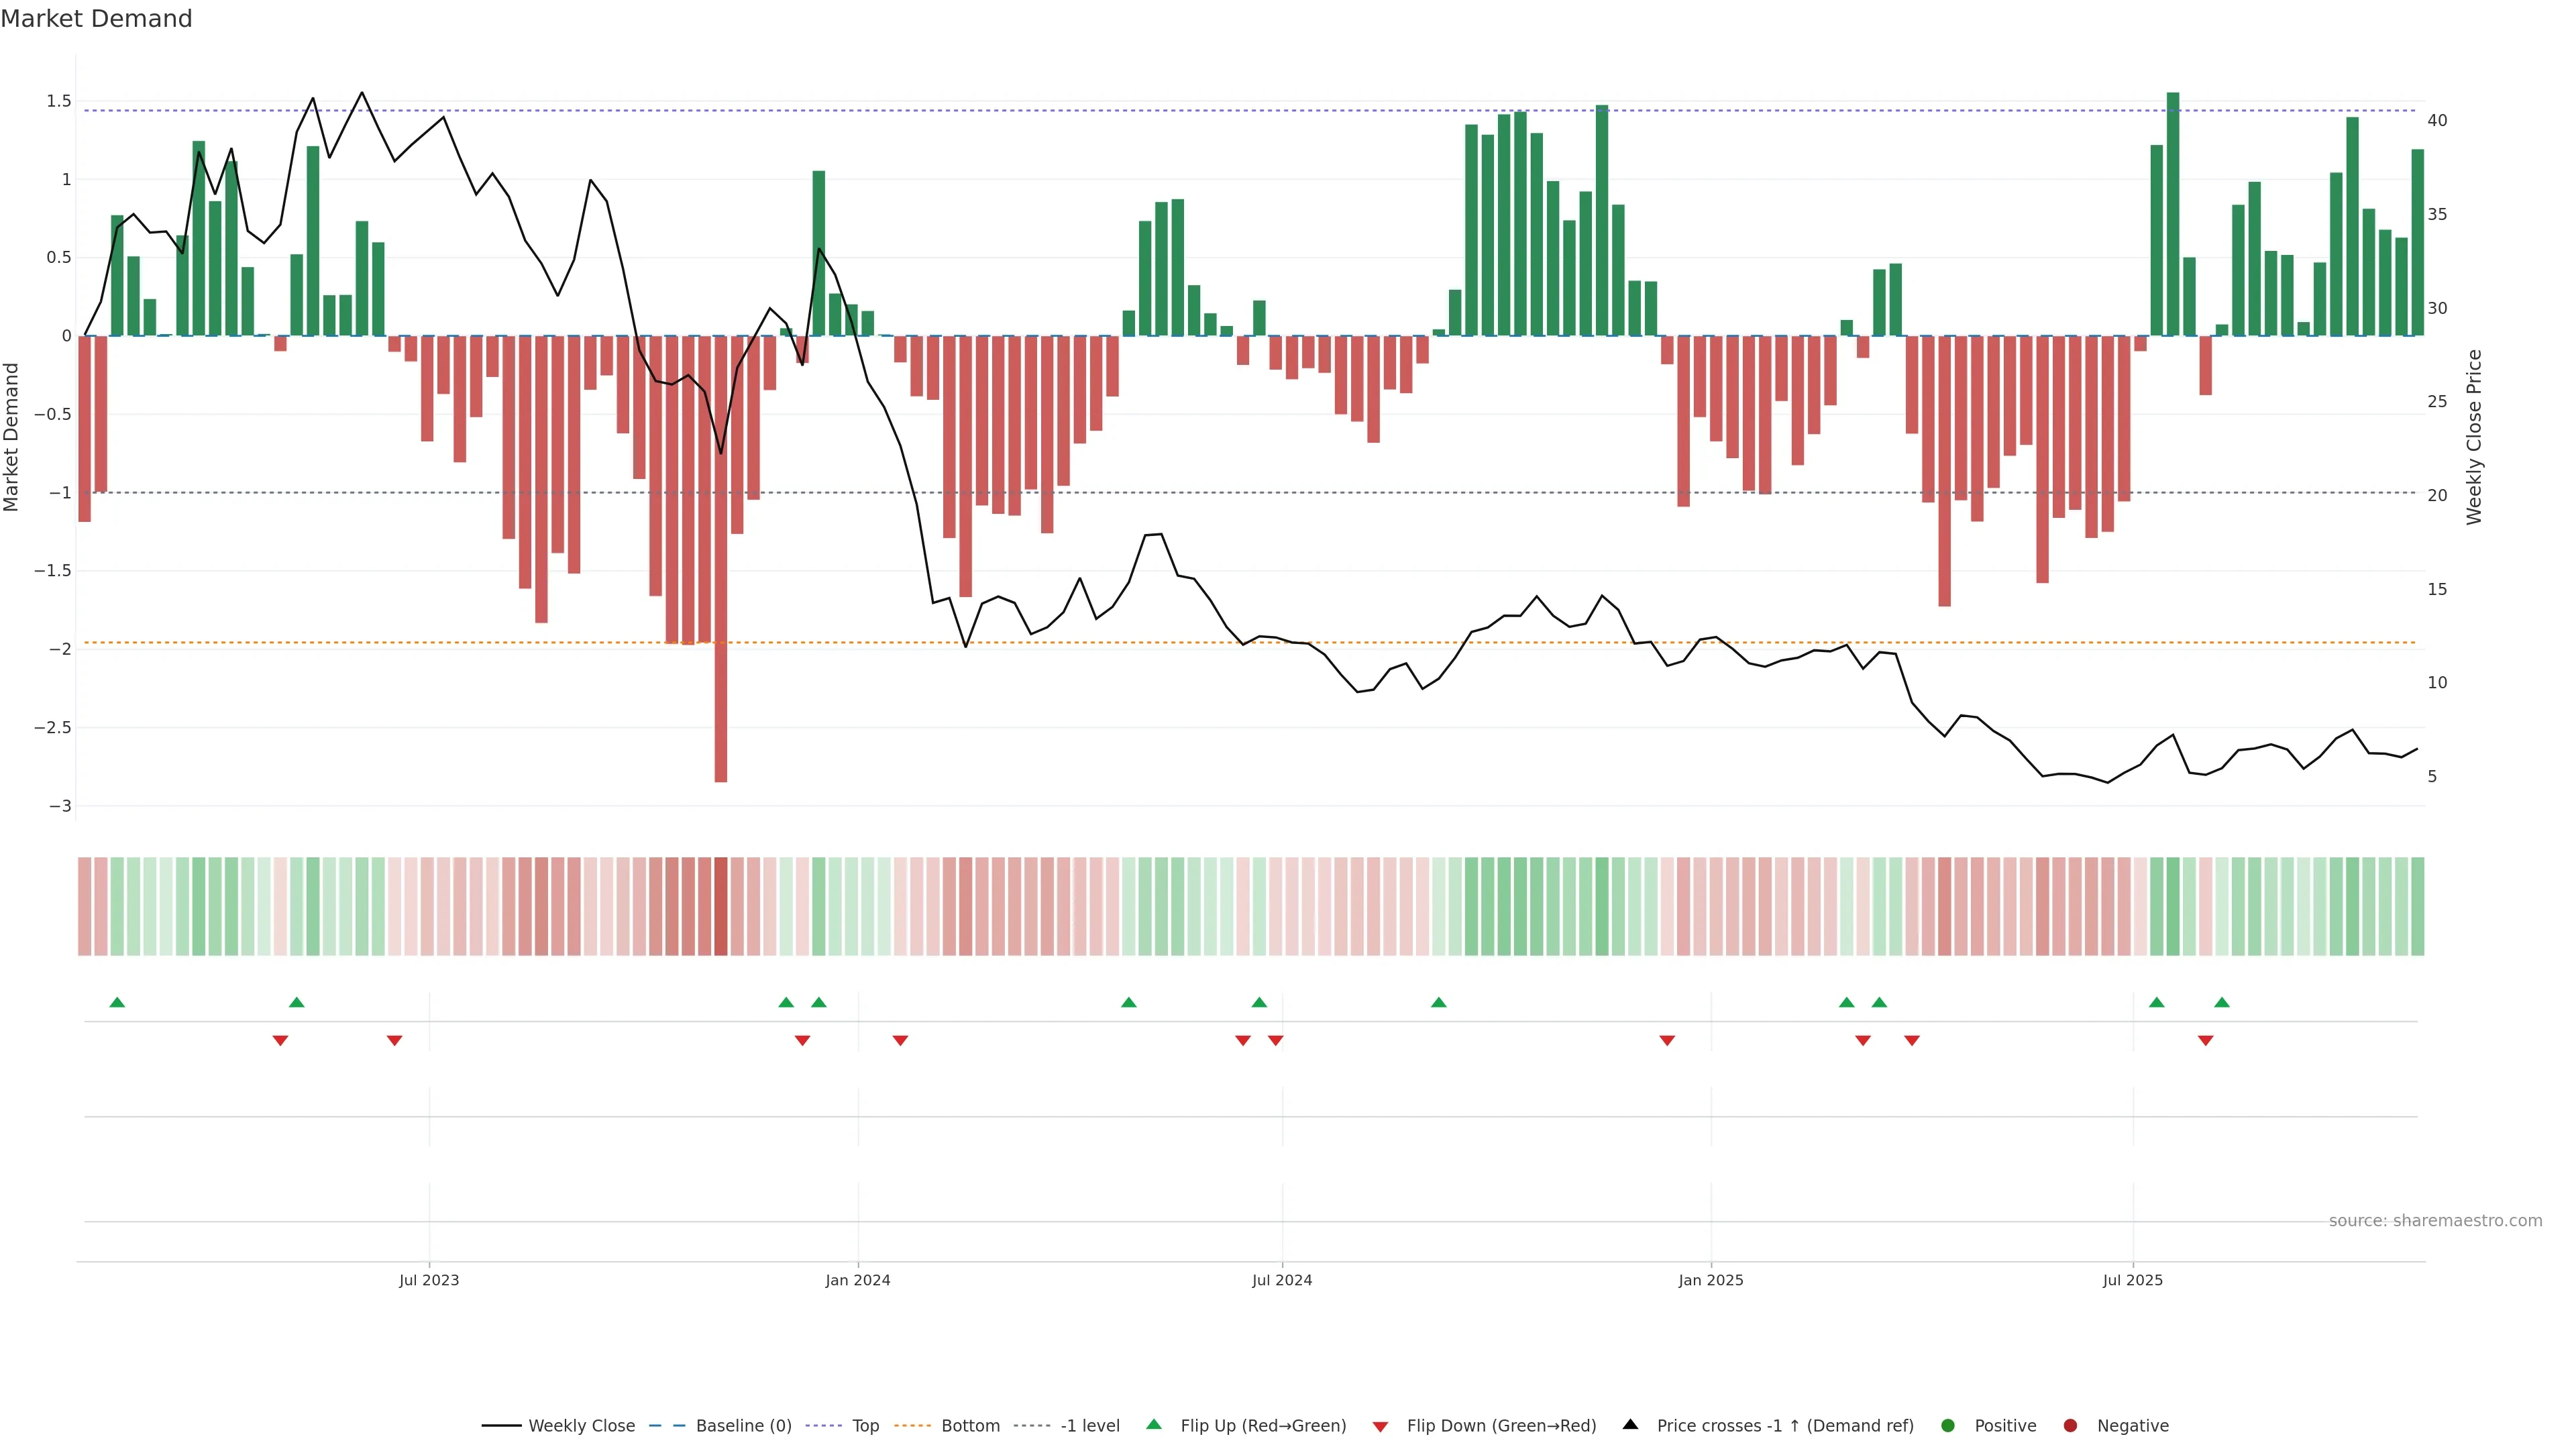Click Flip Up green triangle legend icon
The image size is (2576, 1449).
[x=1154, y=1424]
